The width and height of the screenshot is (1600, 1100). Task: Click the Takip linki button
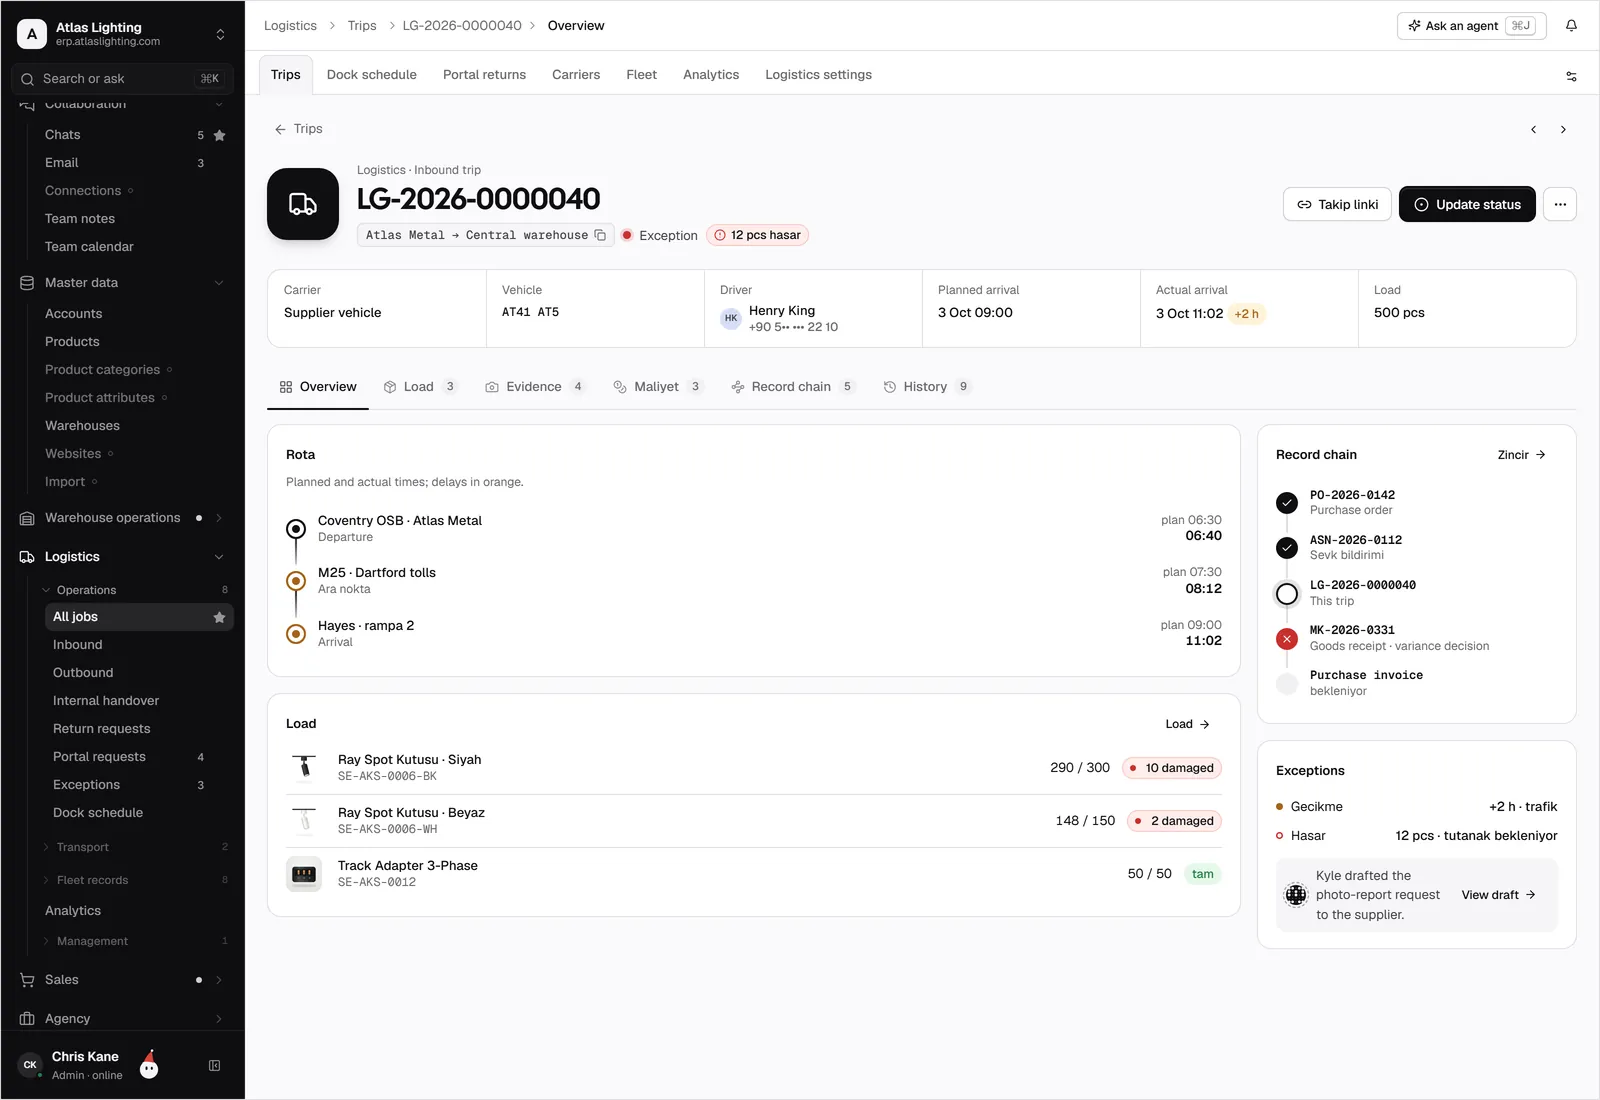click(1336, 204)
